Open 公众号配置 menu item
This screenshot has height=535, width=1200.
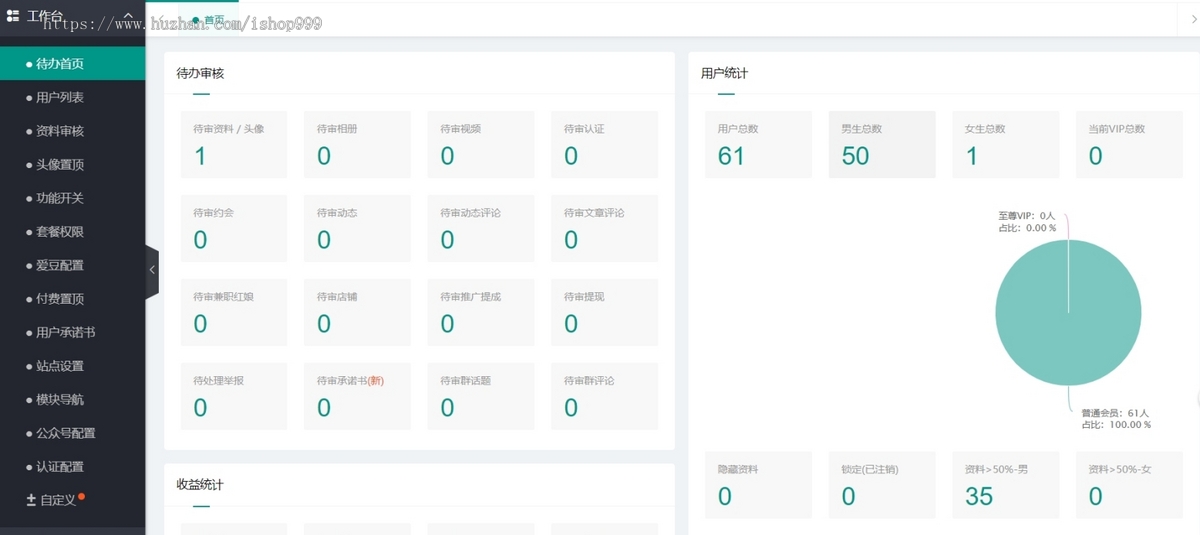[x=72, y=433]
